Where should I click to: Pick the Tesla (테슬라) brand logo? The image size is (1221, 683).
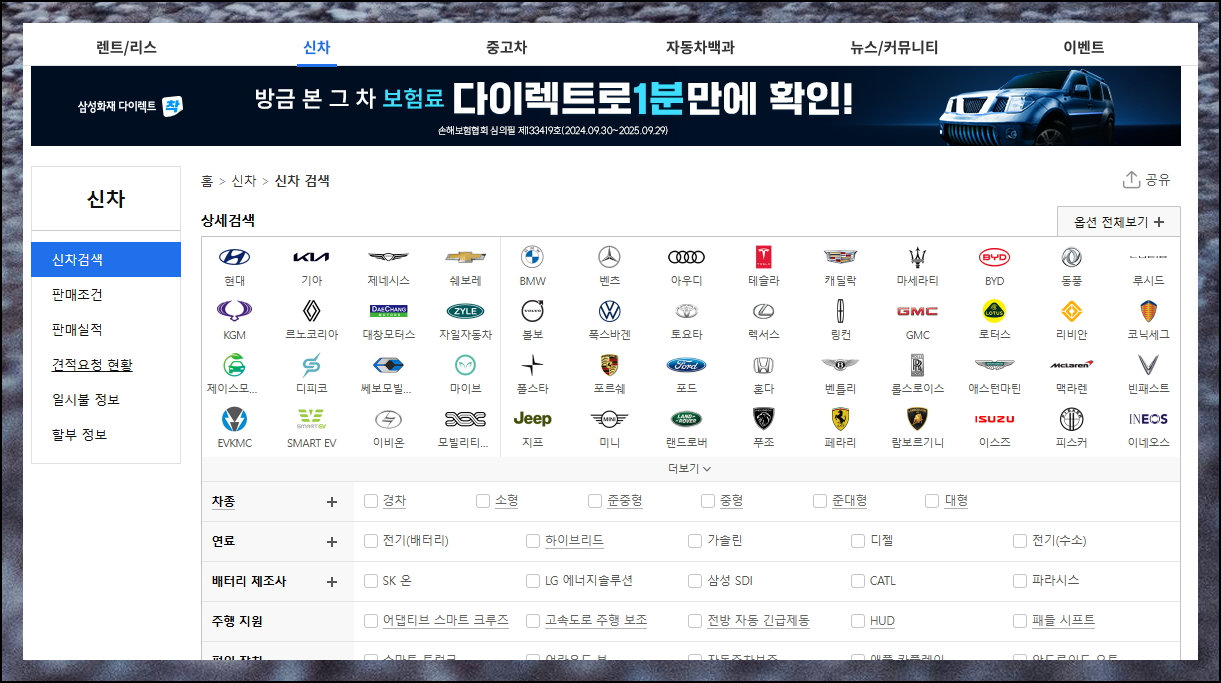pos(764,257)
